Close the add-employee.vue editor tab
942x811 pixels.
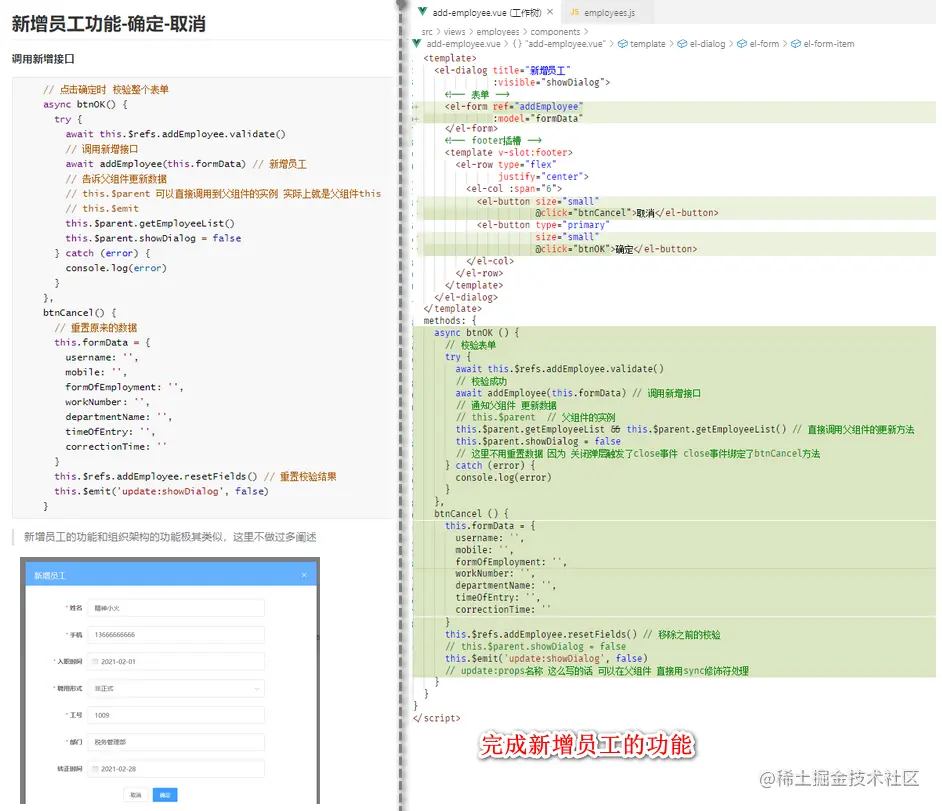click(550, 12)
